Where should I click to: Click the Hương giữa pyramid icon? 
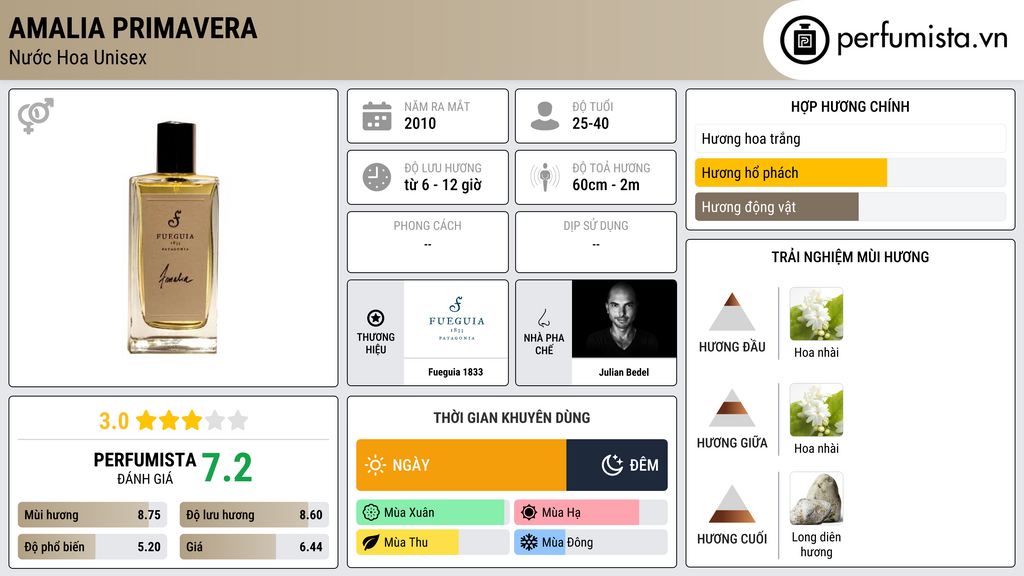[x=732, y=408]
